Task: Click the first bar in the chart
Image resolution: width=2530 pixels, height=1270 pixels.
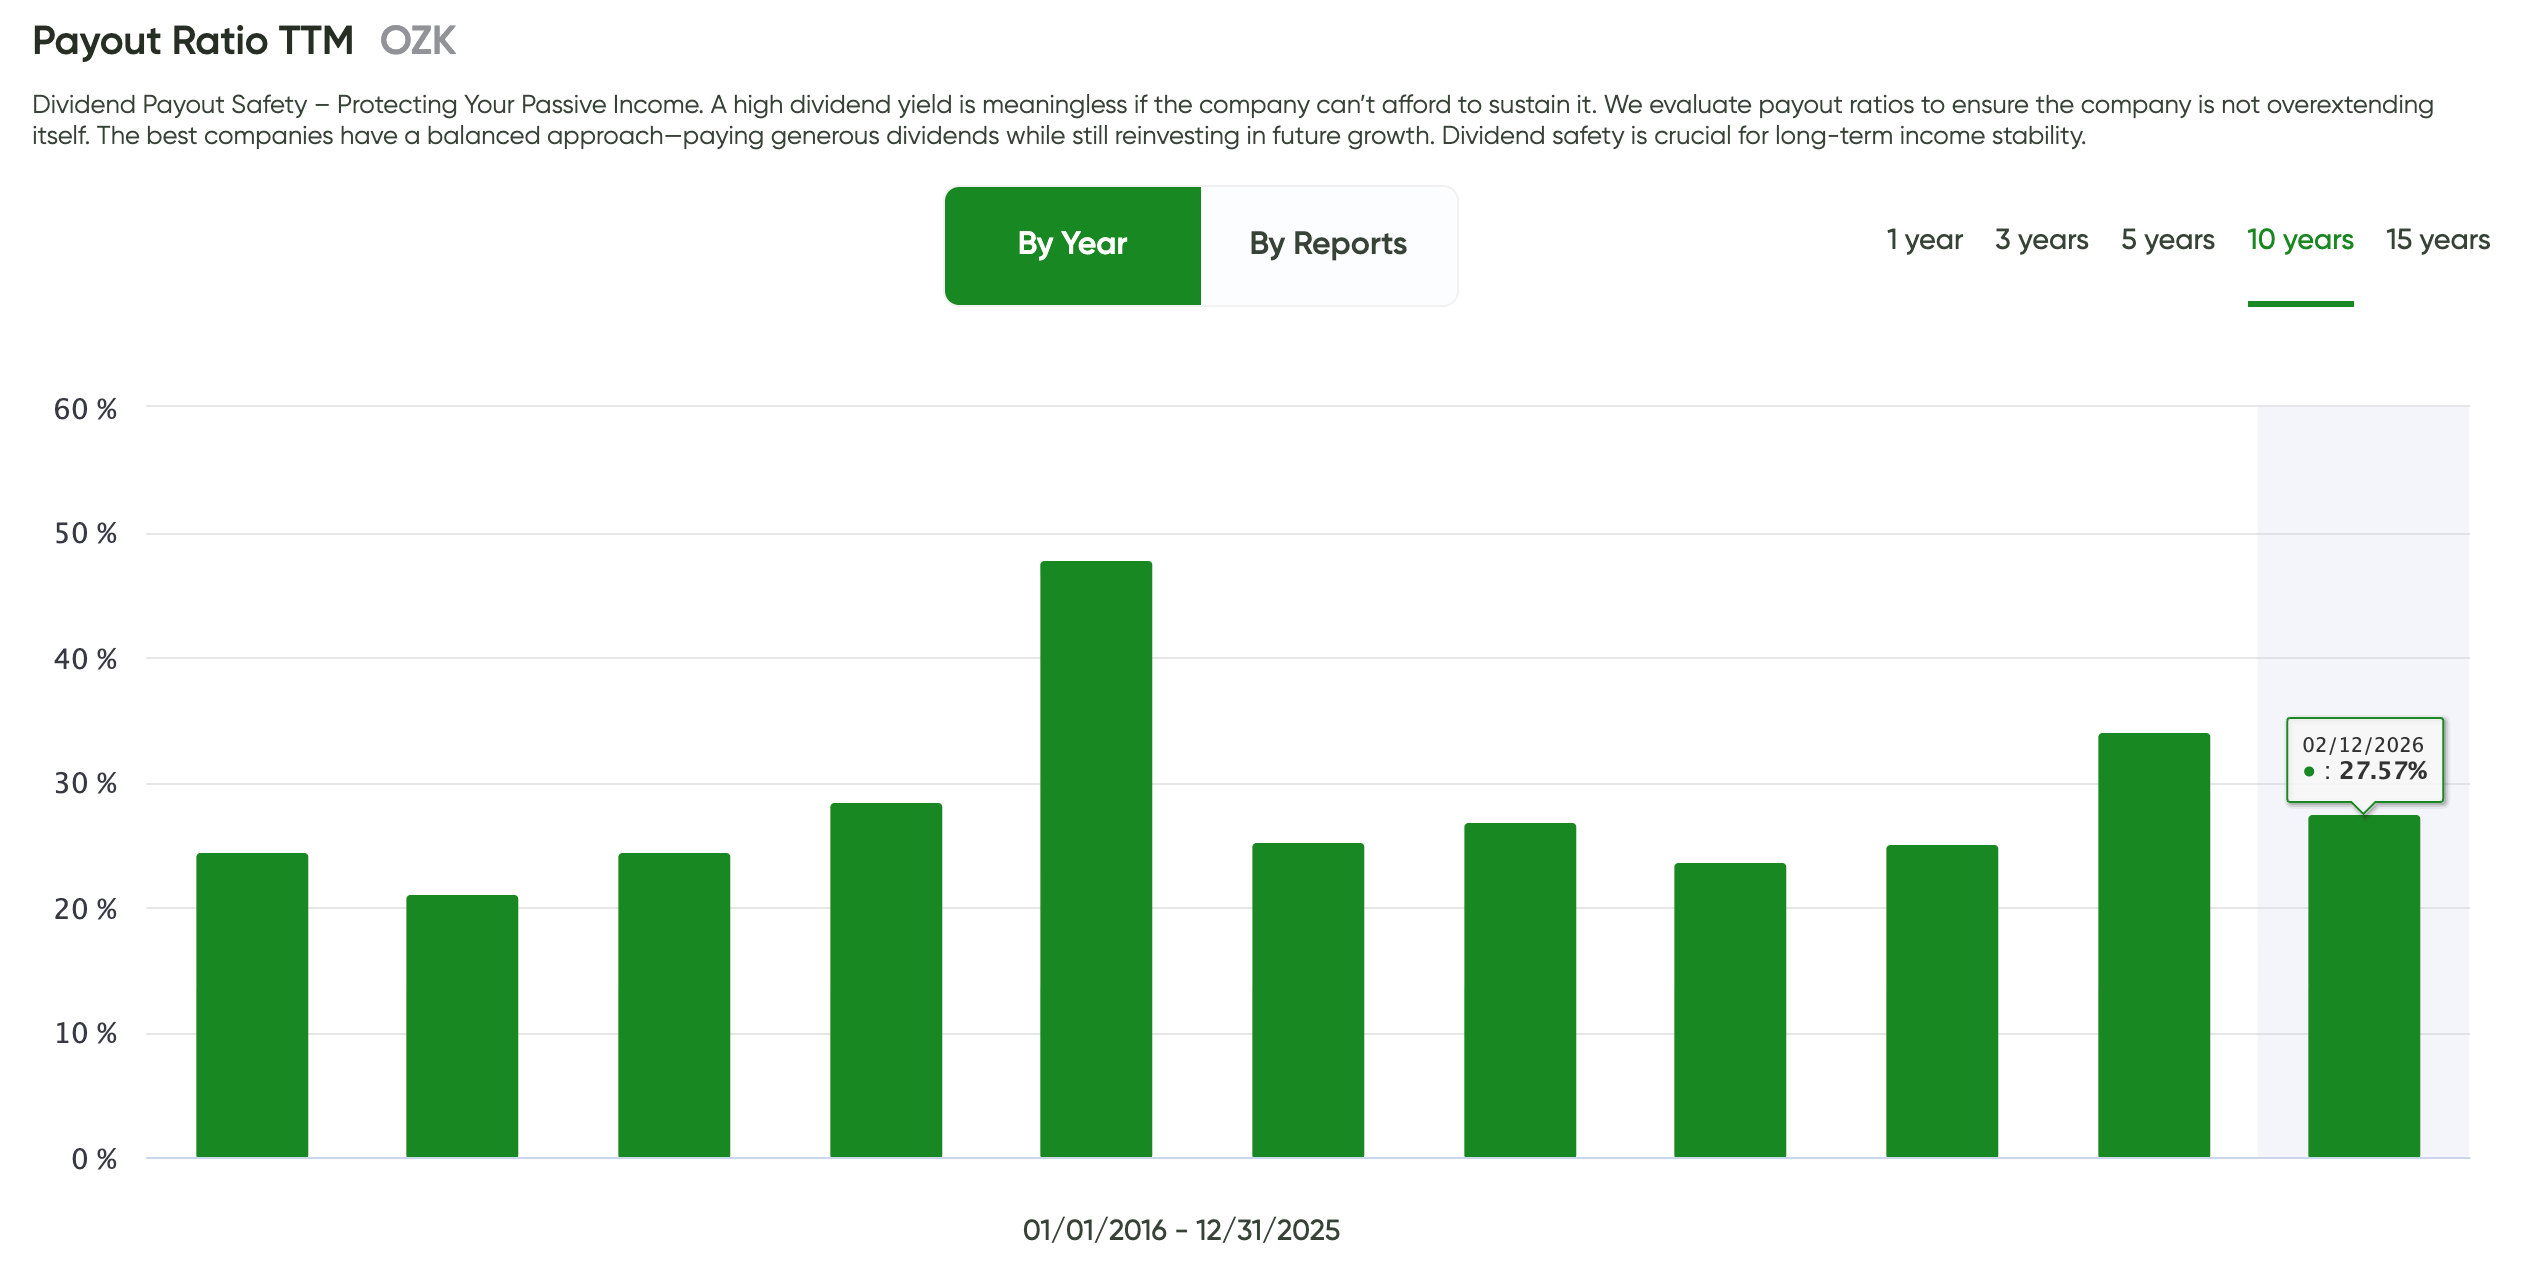Action: 252,1005
